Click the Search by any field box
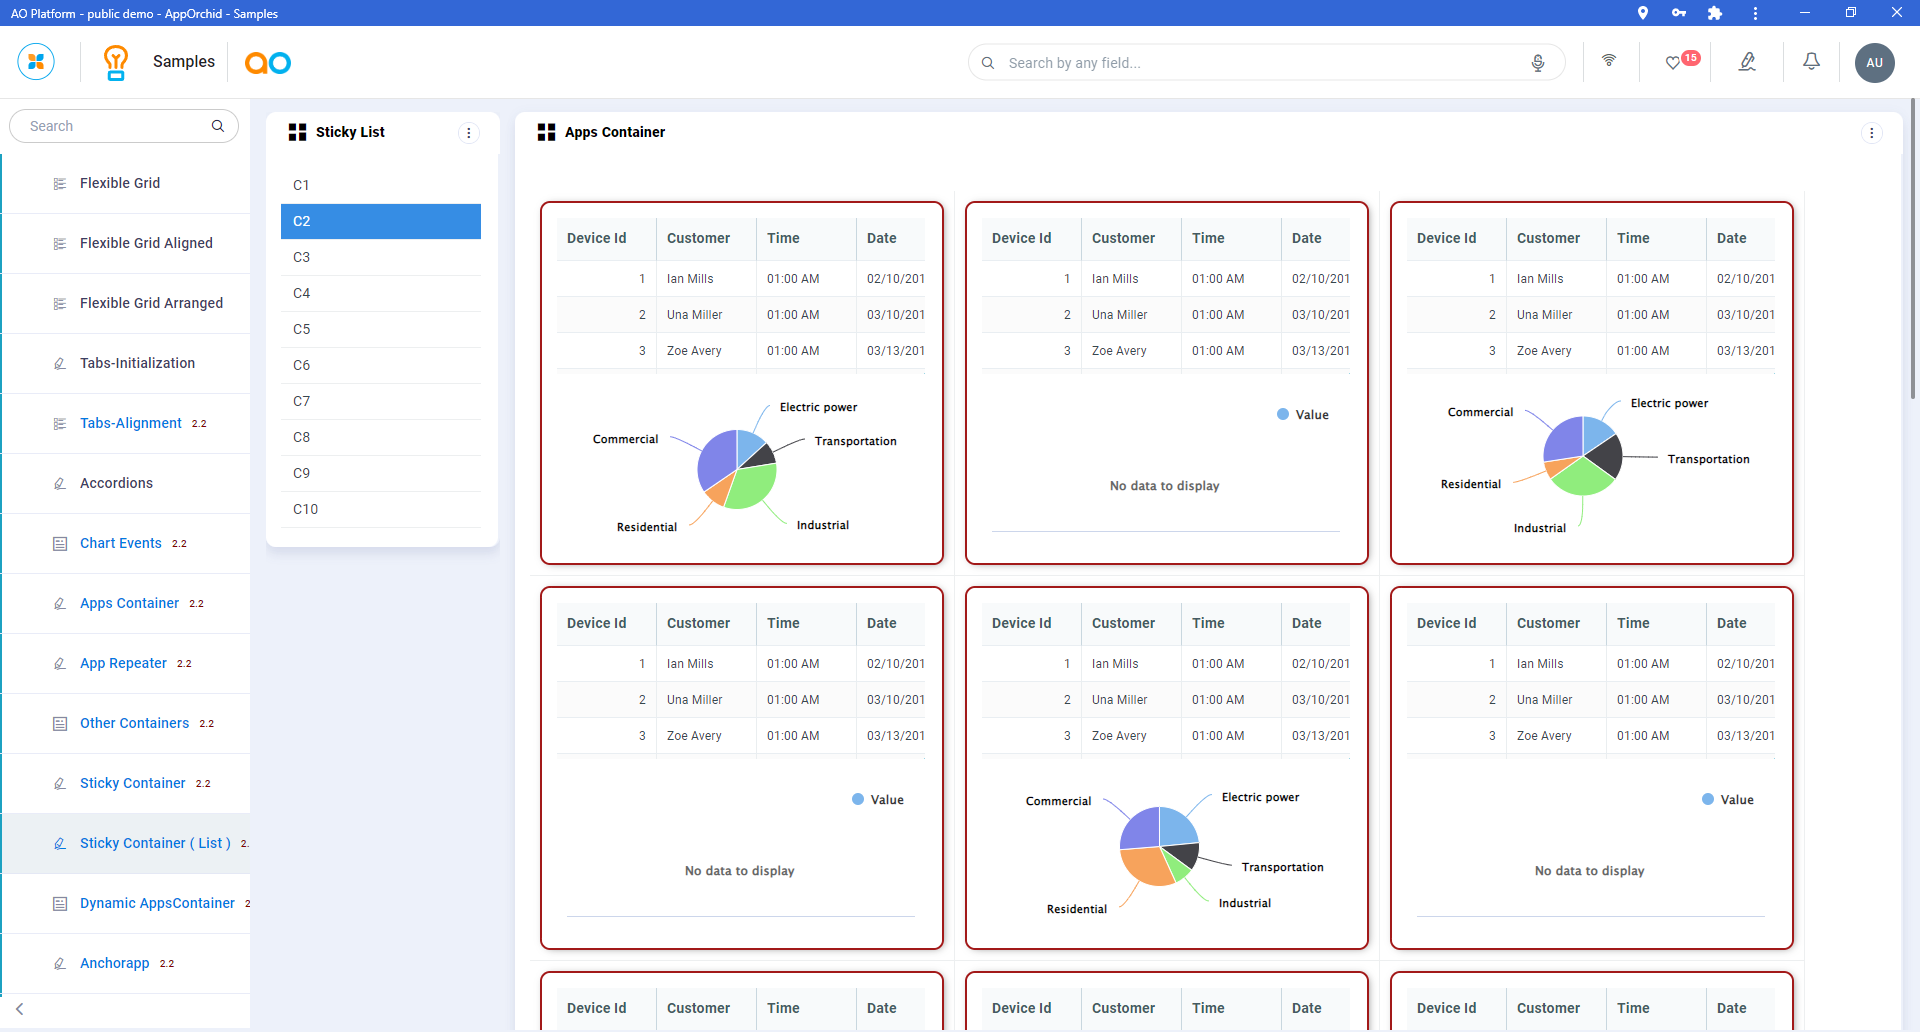This screenshot has width=1920, height=1032. (1260, 63)
